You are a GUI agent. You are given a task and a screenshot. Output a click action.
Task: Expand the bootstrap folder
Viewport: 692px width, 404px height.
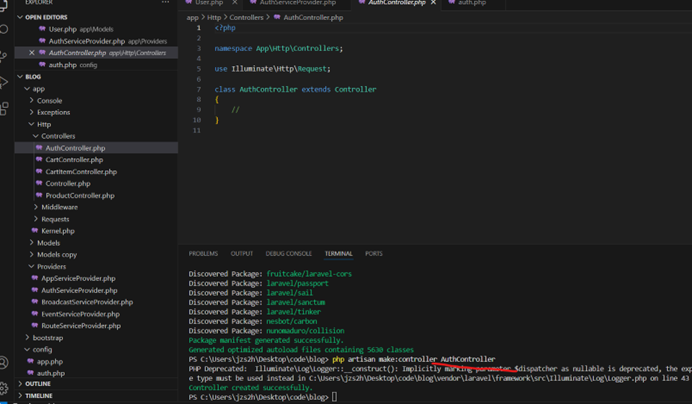tap(97, 338)
